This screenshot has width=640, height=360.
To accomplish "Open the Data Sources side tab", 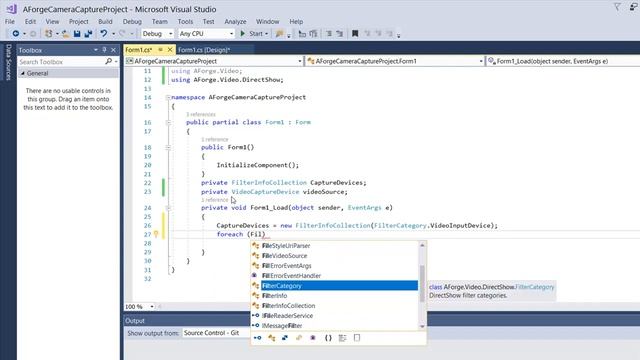I will pyautogui.click(x=8, y=62).
